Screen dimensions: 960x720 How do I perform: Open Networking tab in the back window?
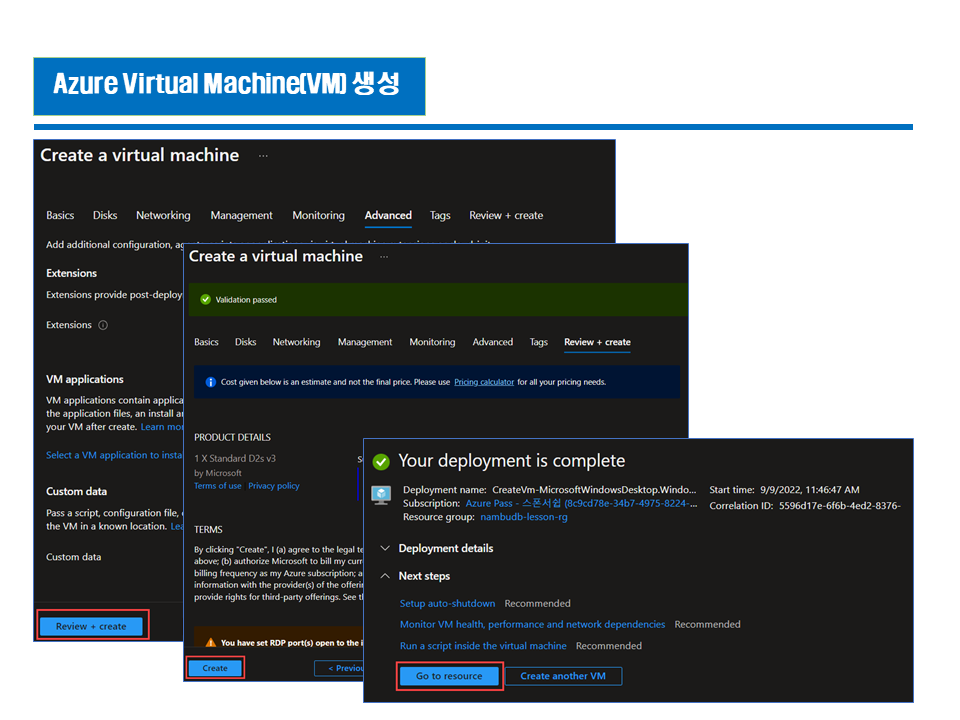163,216
